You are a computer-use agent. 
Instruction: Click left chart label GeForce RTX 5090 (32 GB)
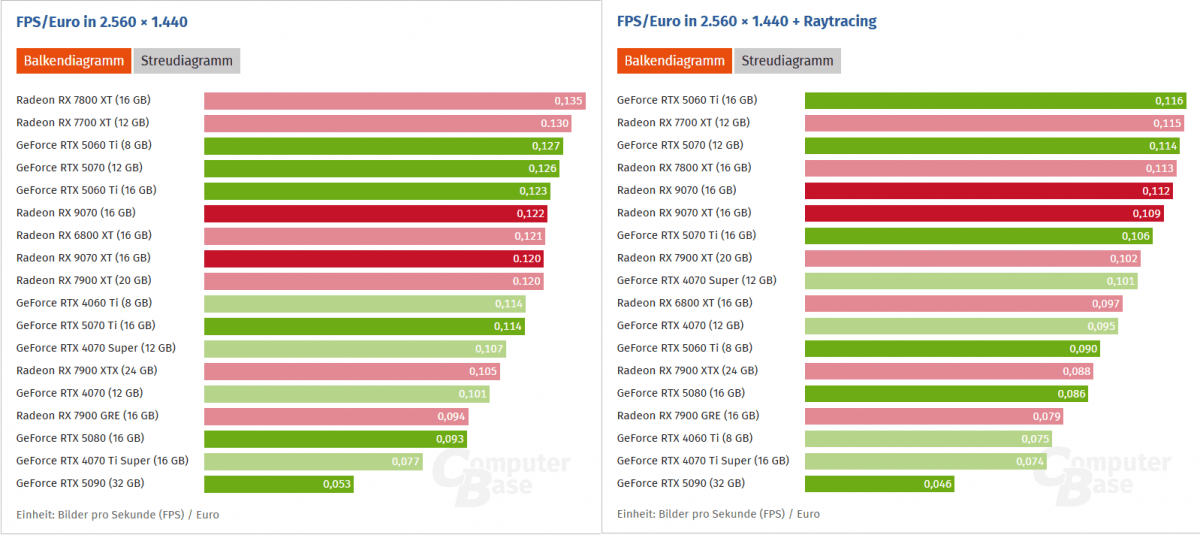(80, 484)
